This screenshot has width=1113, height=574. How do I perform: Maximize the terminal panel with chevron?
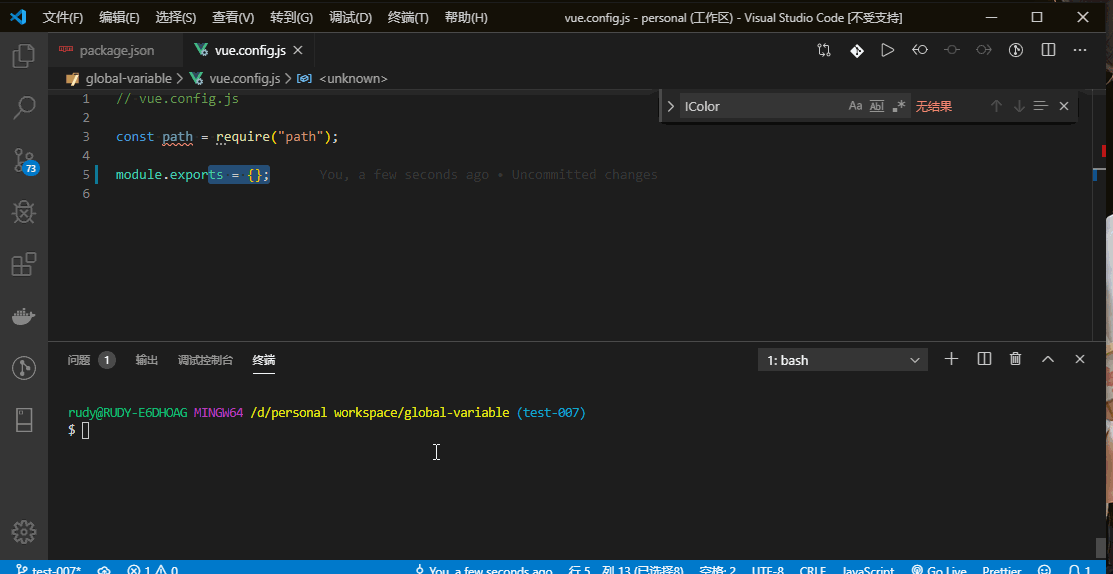coord(1048,359)
